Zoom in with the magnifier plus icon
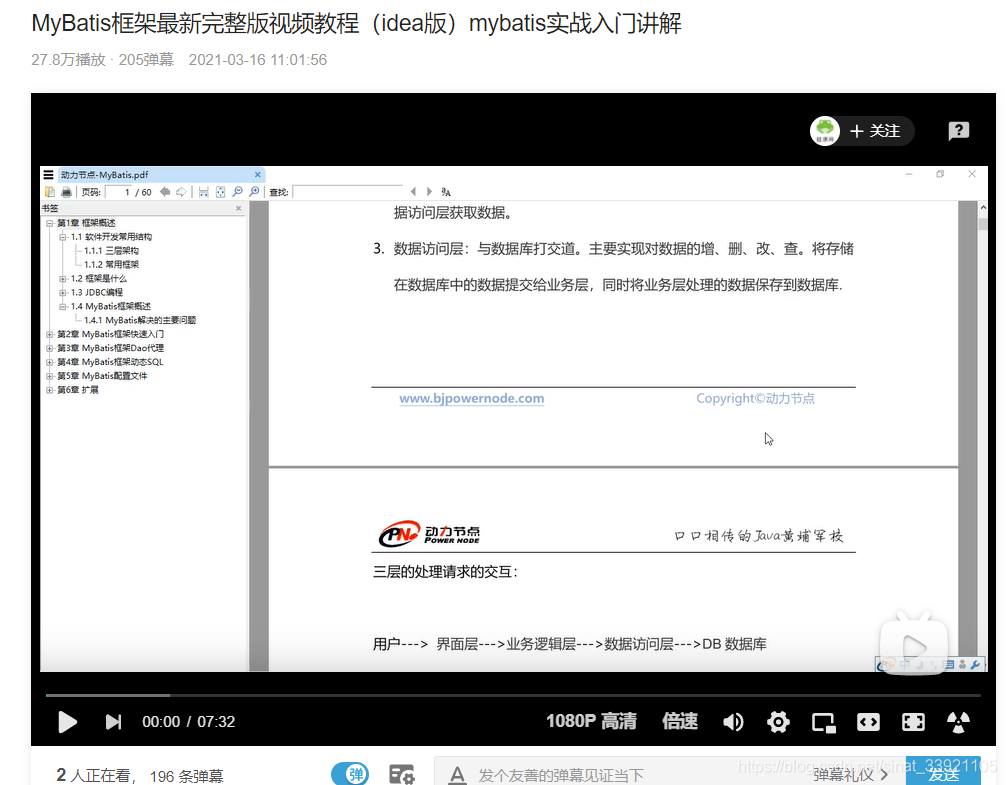Image resolution: width=1007 pixels, height=785 pixels. tap(254, 192)
